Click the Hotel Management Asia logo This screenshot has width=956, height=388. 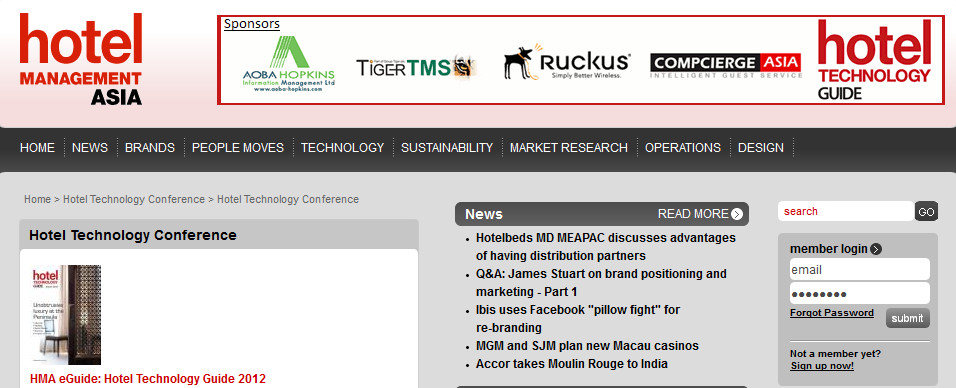[x=80, y=59]
